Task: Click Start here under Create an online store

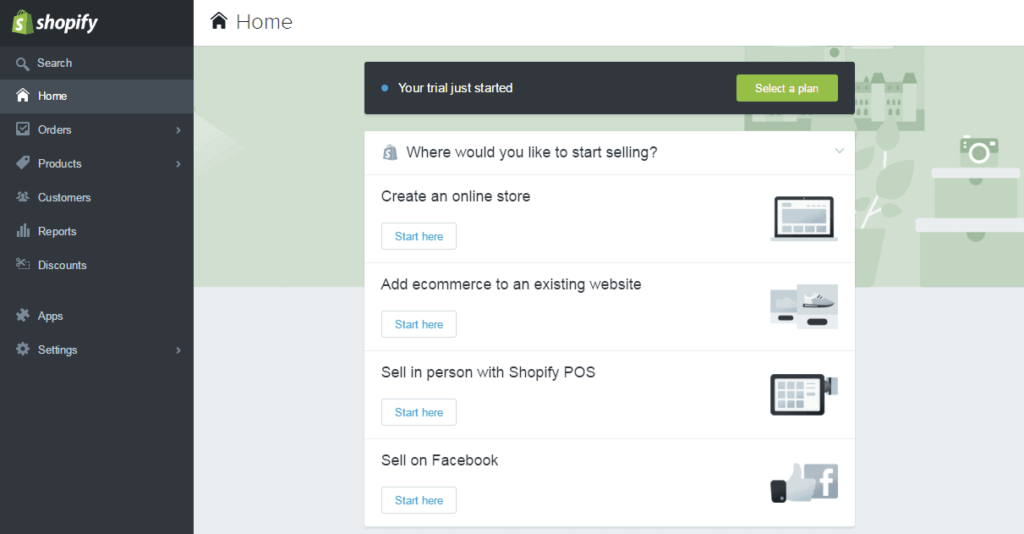Action: [418, 237]
